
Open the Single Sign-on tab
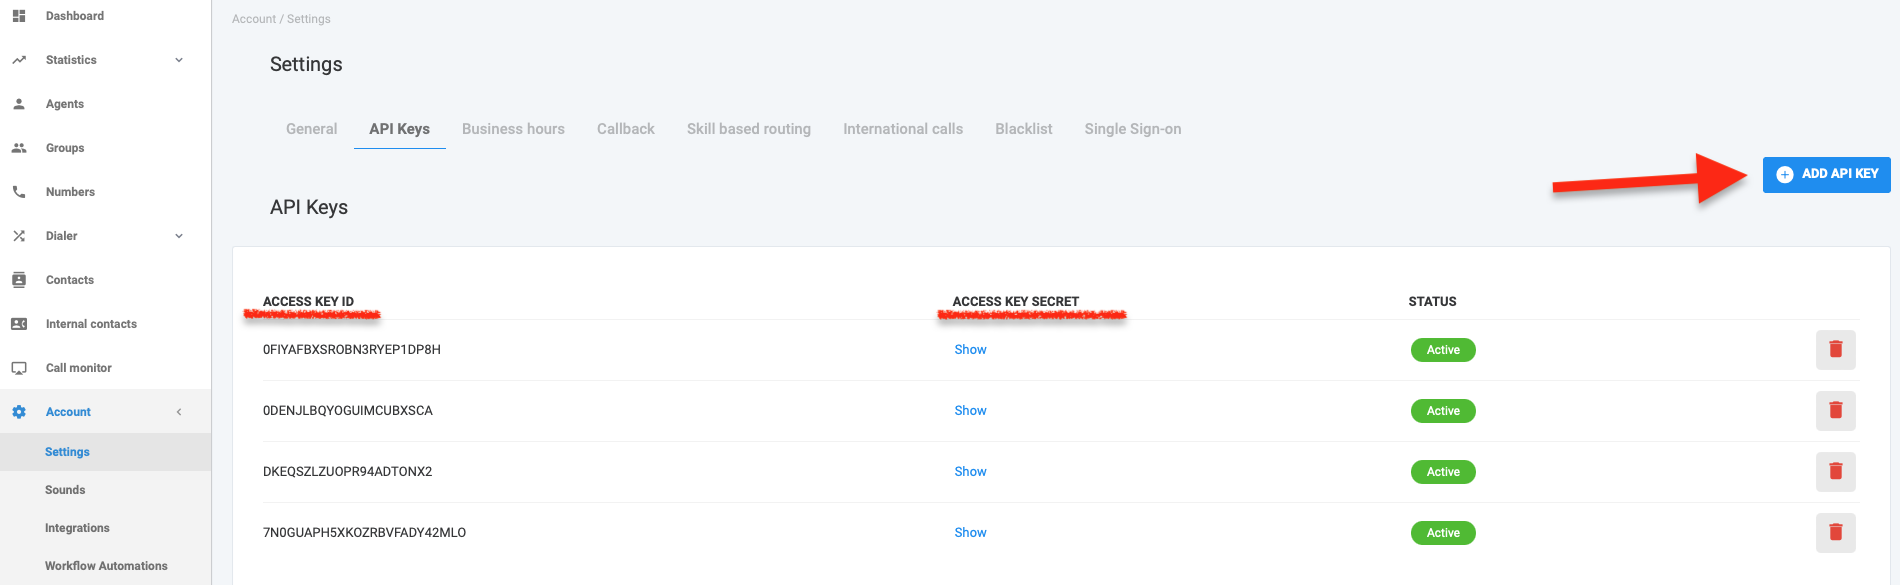(x=1132, y=128)
